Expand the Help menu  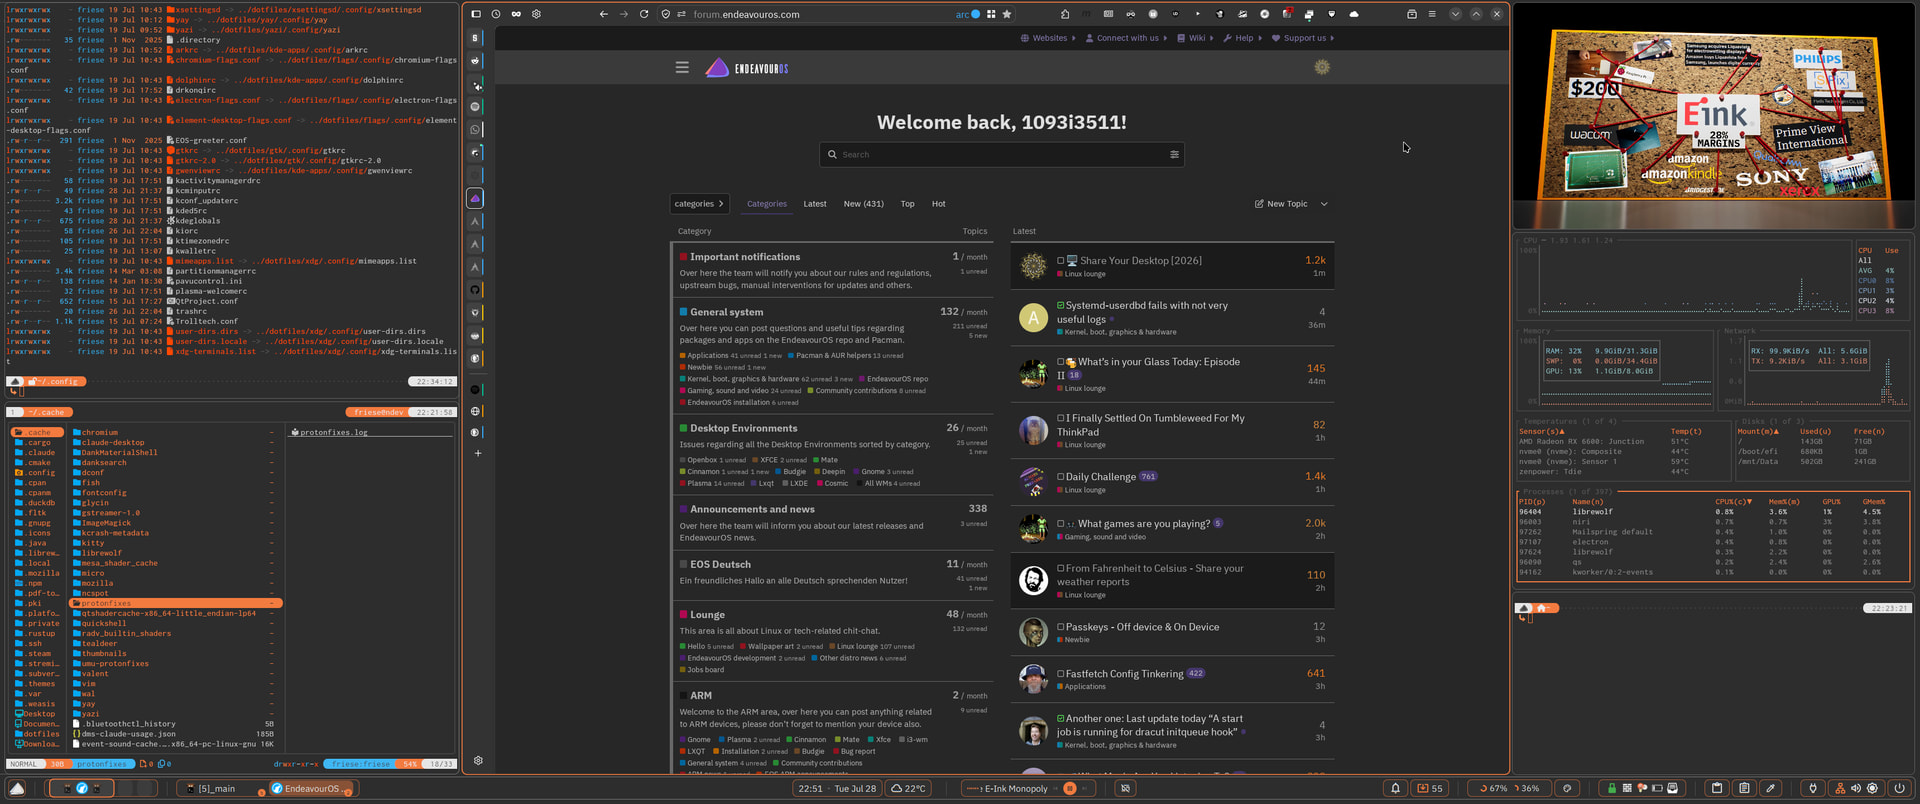coord(1242,38)
